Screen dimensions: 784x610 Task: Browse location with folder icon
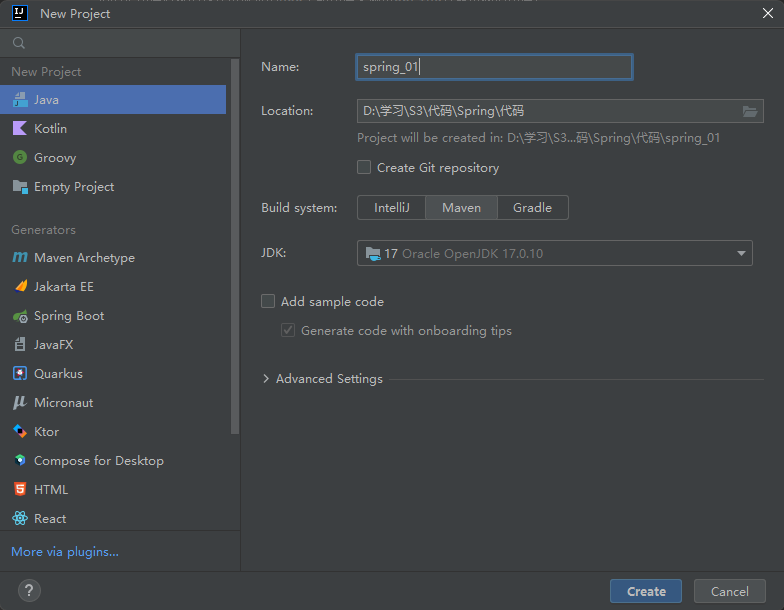[x=750, y=111]
